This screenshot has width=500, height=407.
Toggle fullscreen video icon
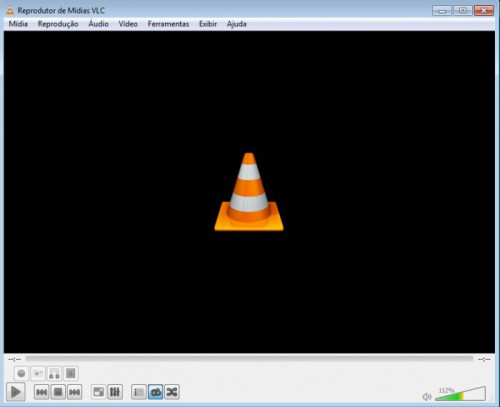pos(98,392)
